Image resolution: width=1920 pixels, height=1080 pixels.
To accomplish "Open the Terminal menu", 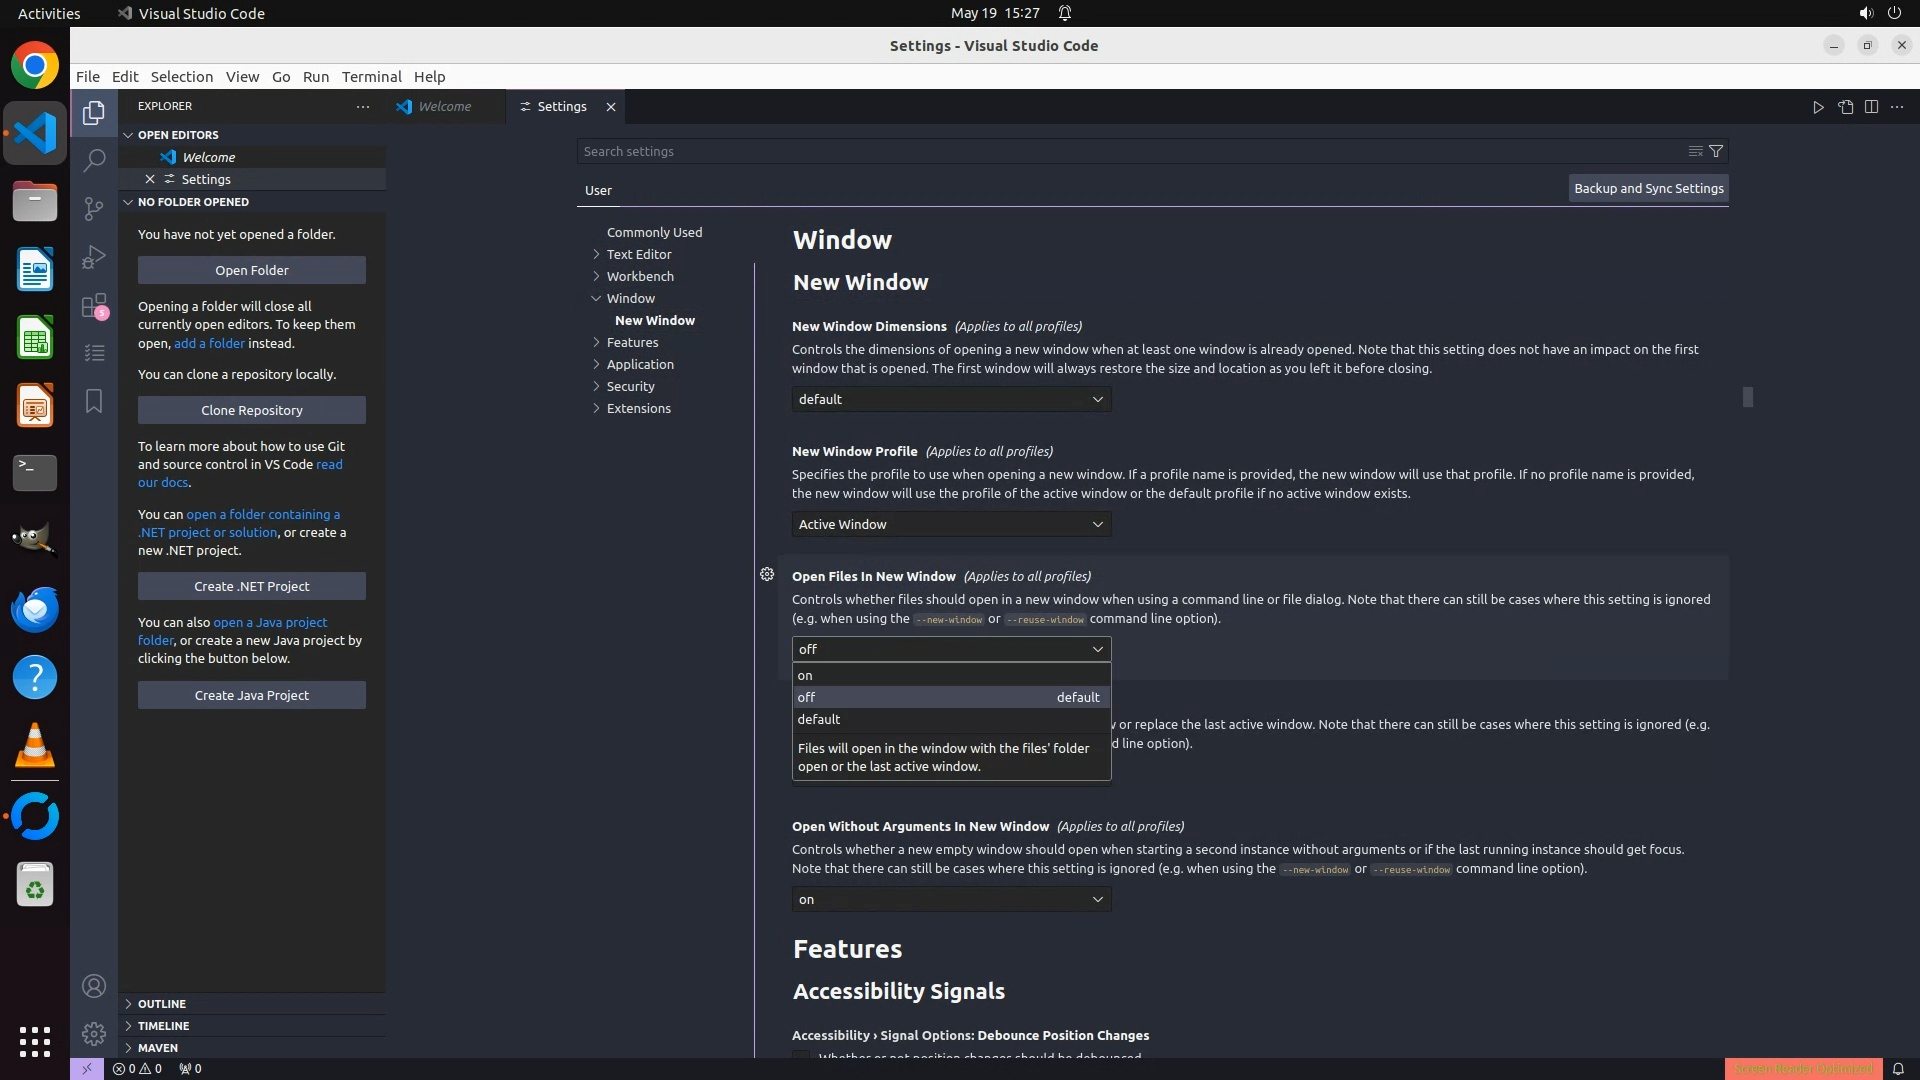I will (371, 77).
